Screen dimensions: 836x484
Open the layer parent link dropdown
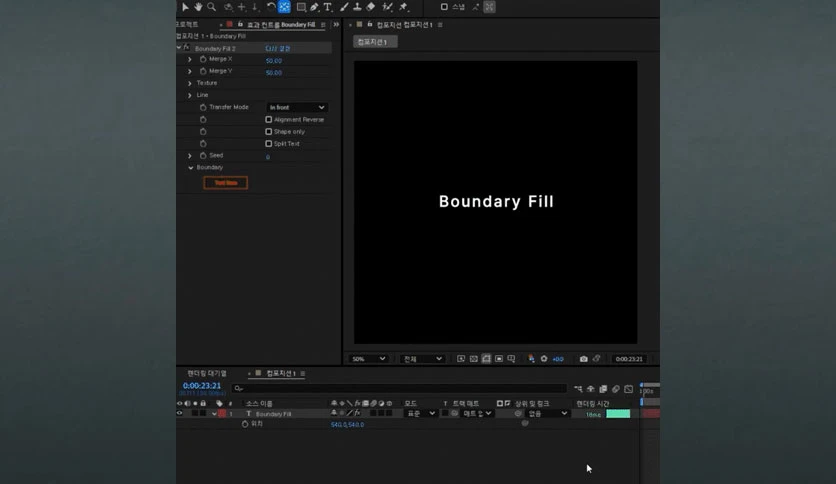pos(548,414)
